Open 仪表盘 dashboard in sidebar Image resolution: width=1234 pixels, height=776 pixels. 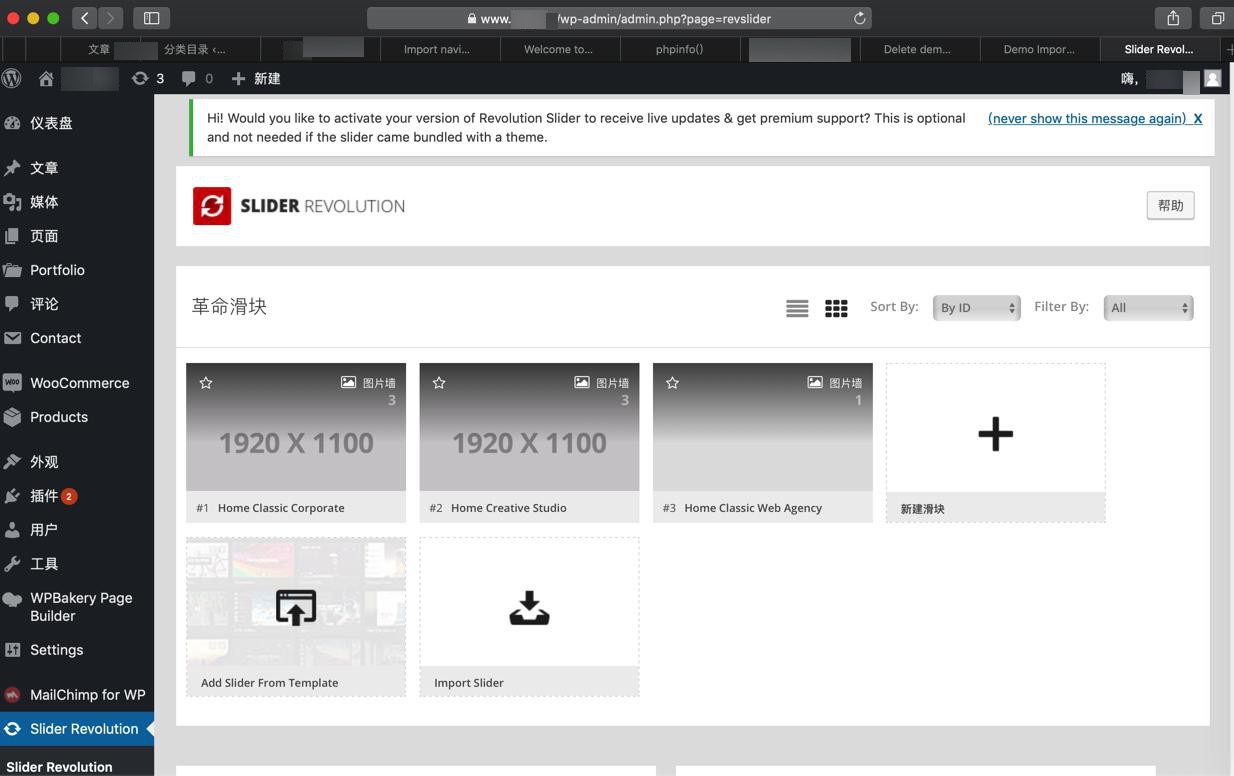77,123
